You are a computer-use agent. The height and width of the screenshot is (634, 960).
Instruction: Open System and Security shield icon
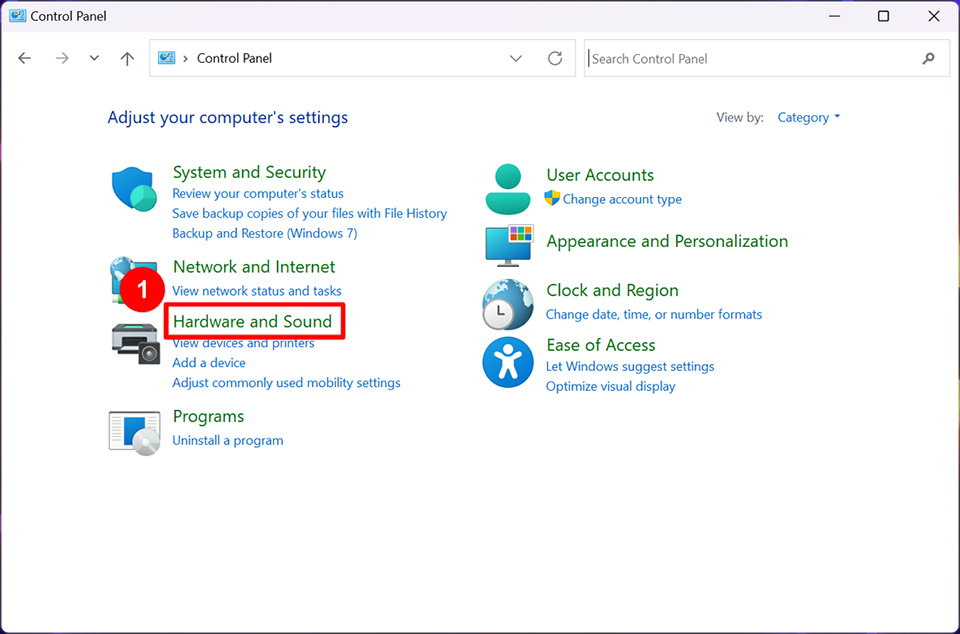point(134,189)
